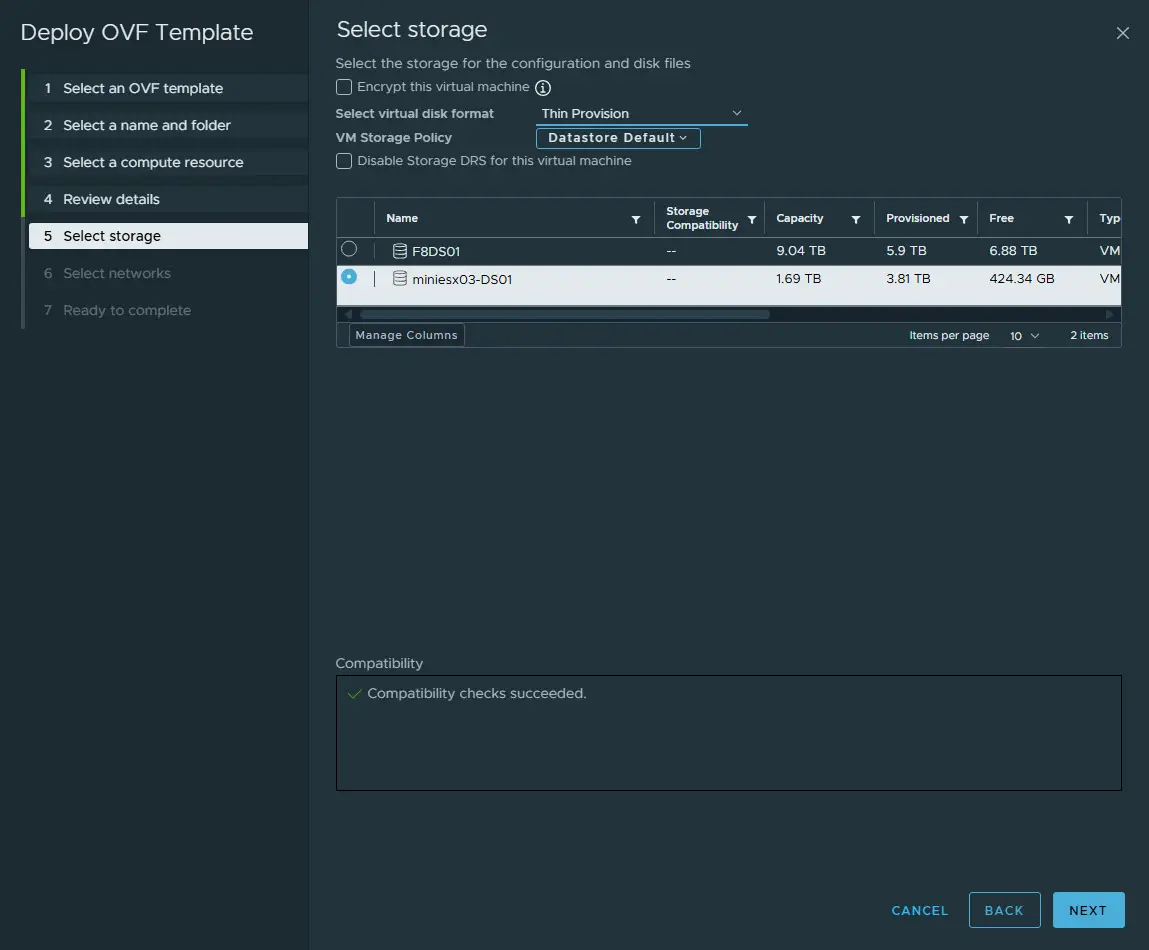Open the Provisioned column filter
Viewport: 1149px width, 950px height.
964,219
